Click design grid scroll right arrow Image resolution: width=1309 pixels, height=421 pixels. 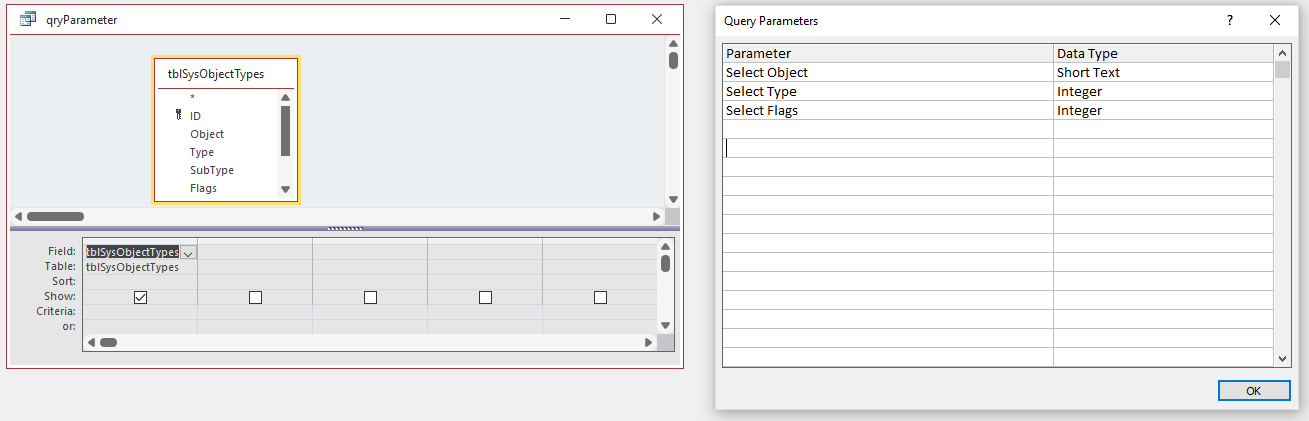tap(650, 342)
